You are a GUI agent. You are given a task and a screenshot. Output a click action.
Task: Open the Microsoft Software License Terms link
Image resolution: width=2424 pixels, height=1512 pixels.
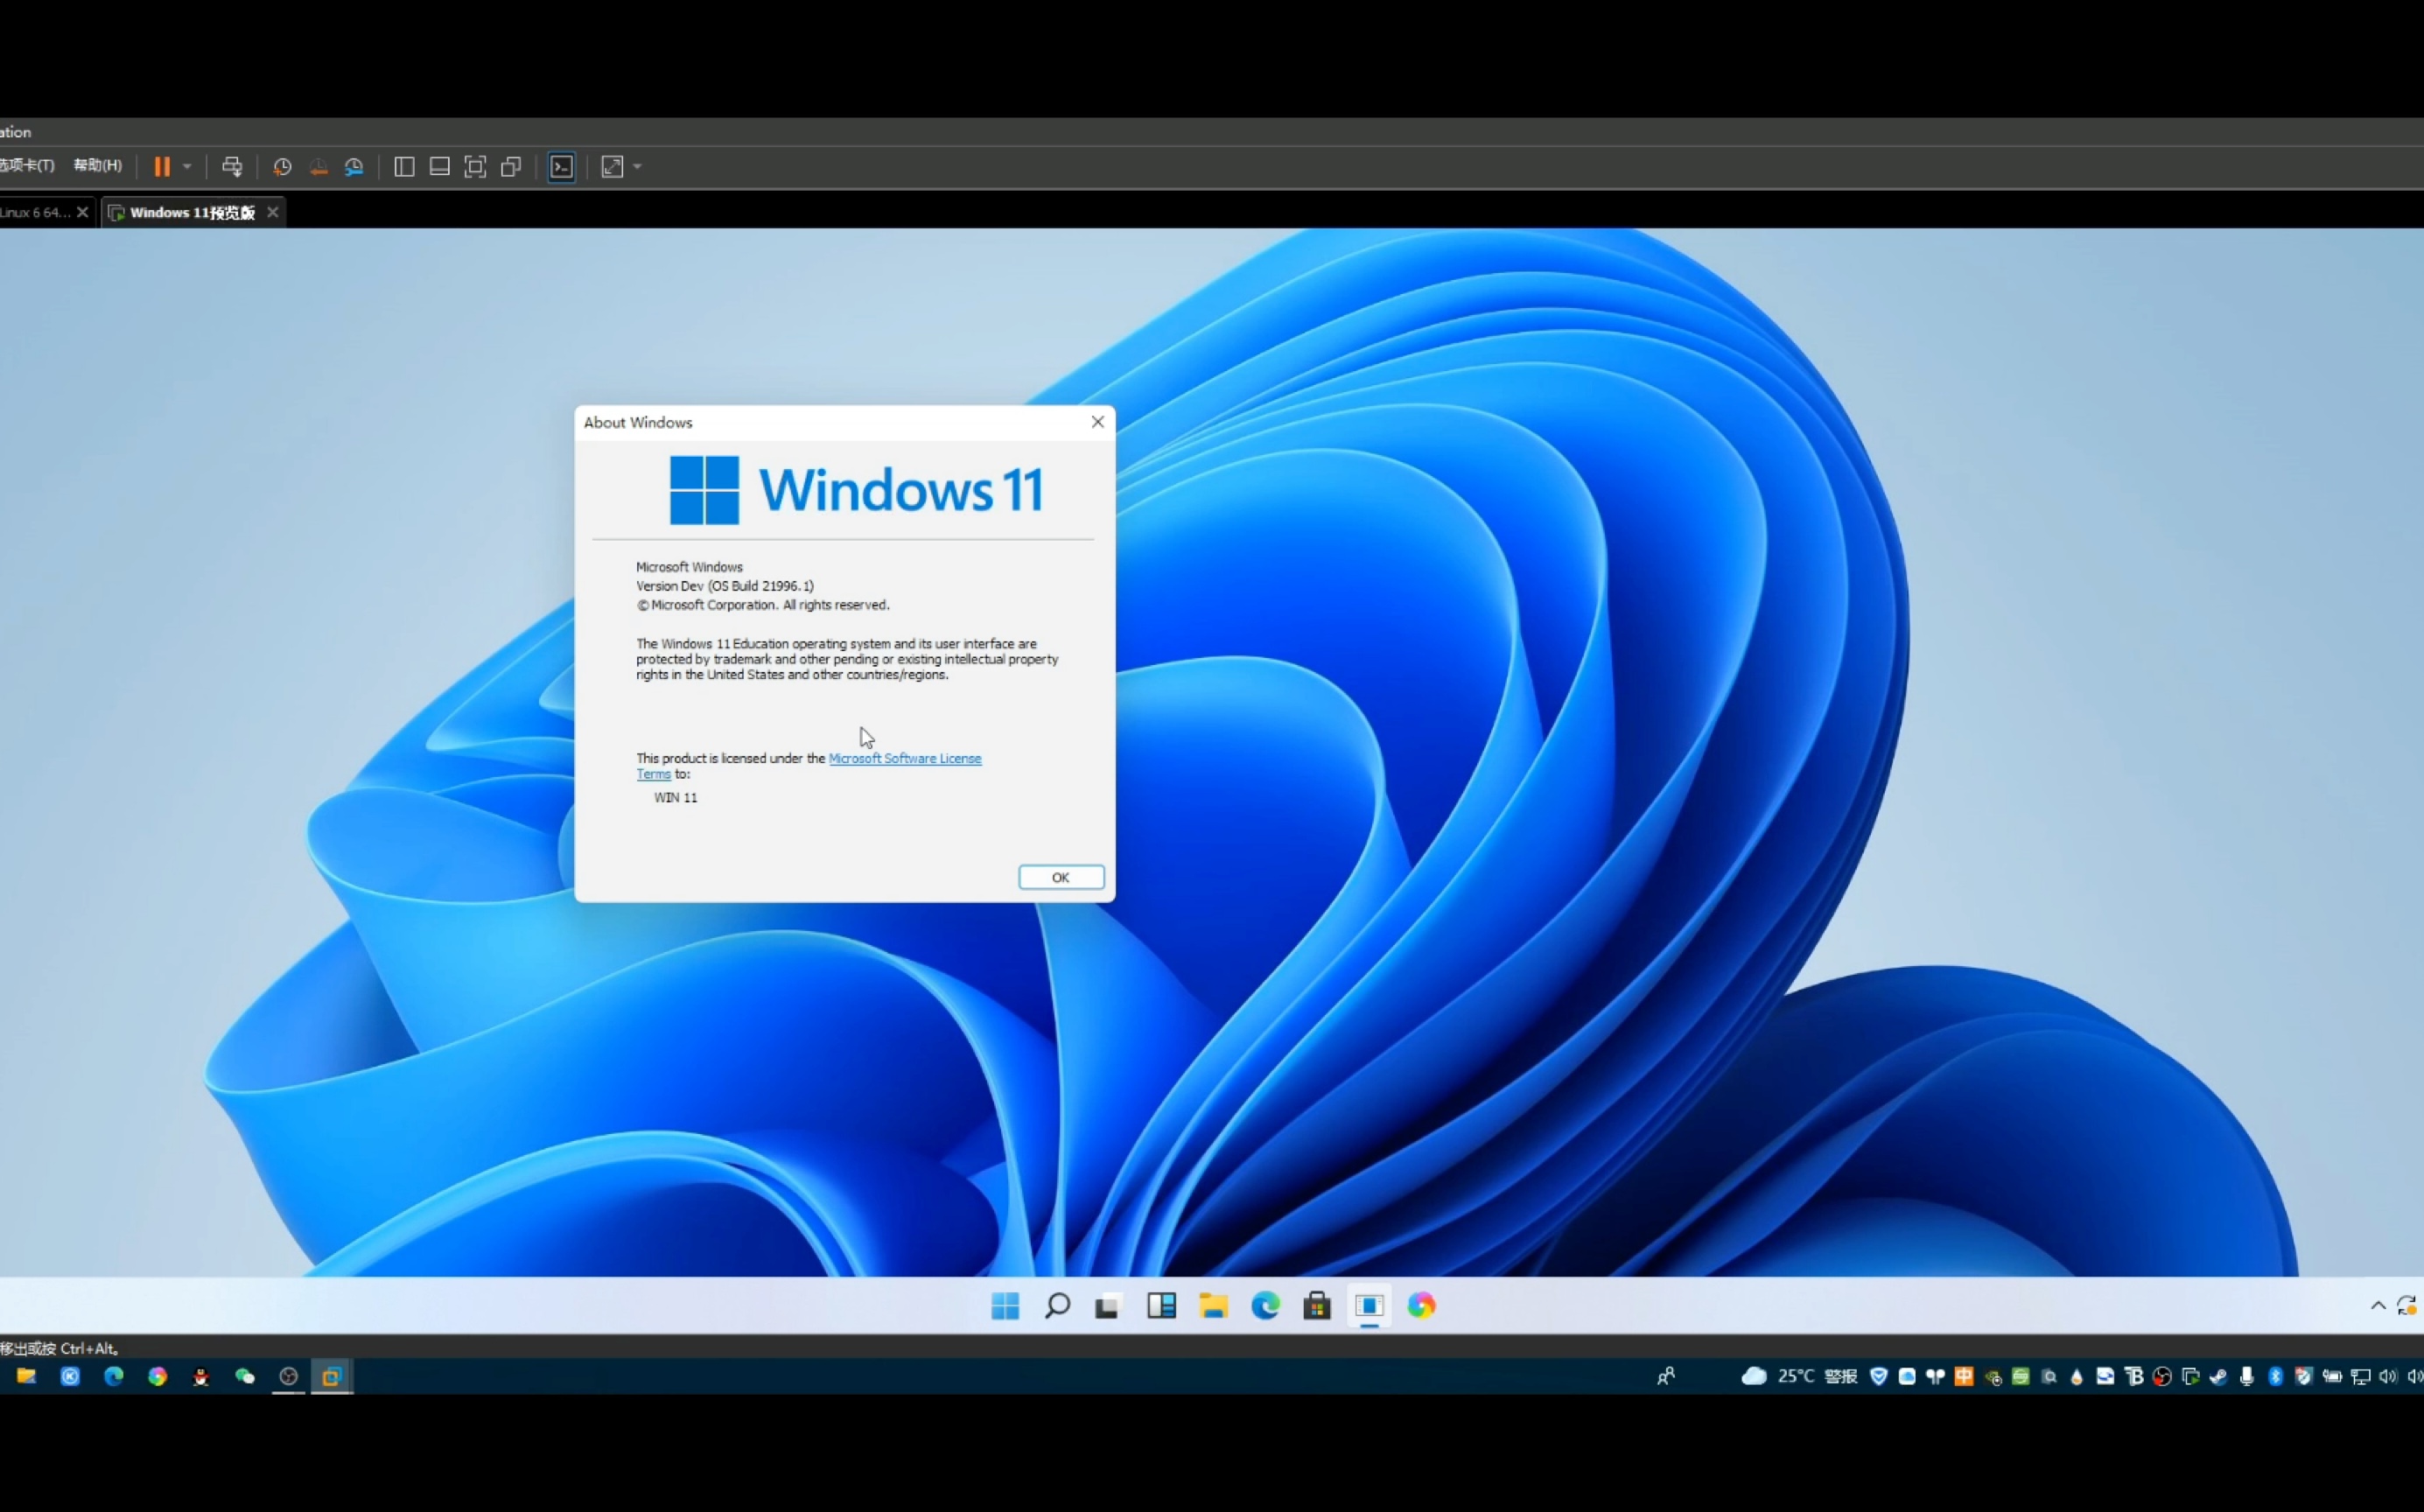[x=904, y=758]
